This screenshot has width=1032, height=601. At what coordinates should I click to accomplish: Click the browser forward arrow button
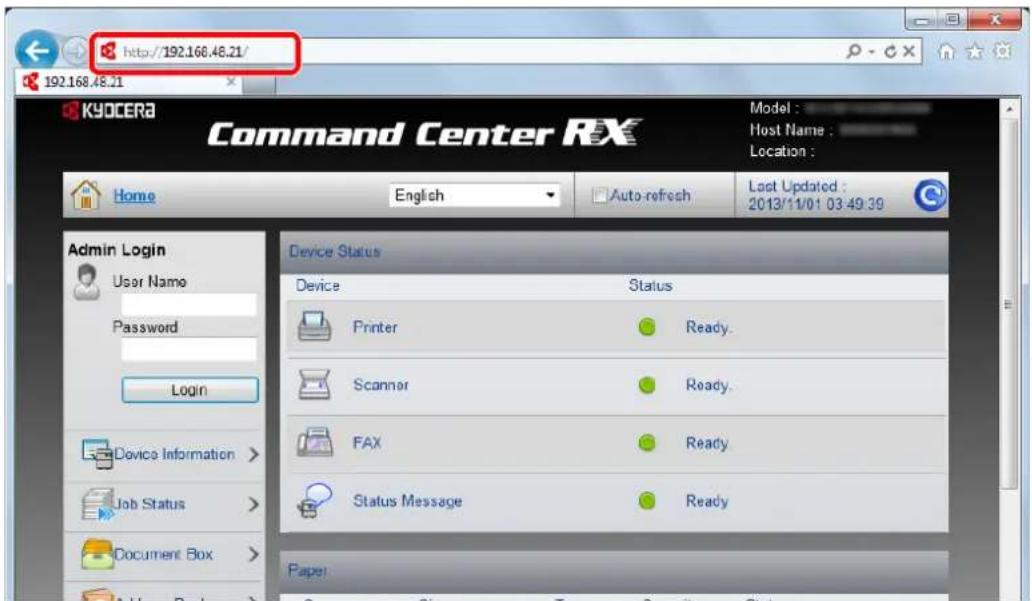pyautogui.click(x=76, y=51)
